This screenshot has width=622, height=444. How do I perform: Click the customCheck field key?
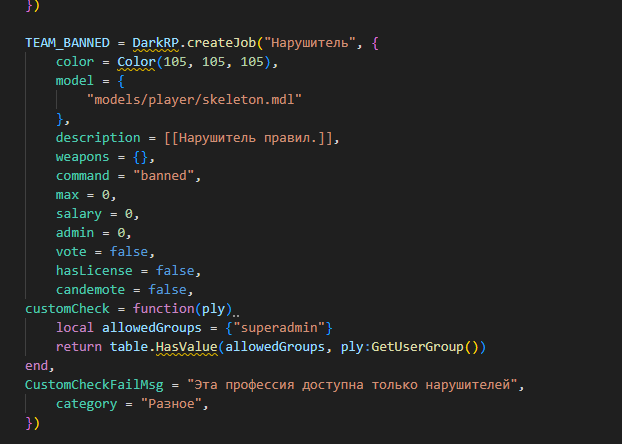coord(67,309)
